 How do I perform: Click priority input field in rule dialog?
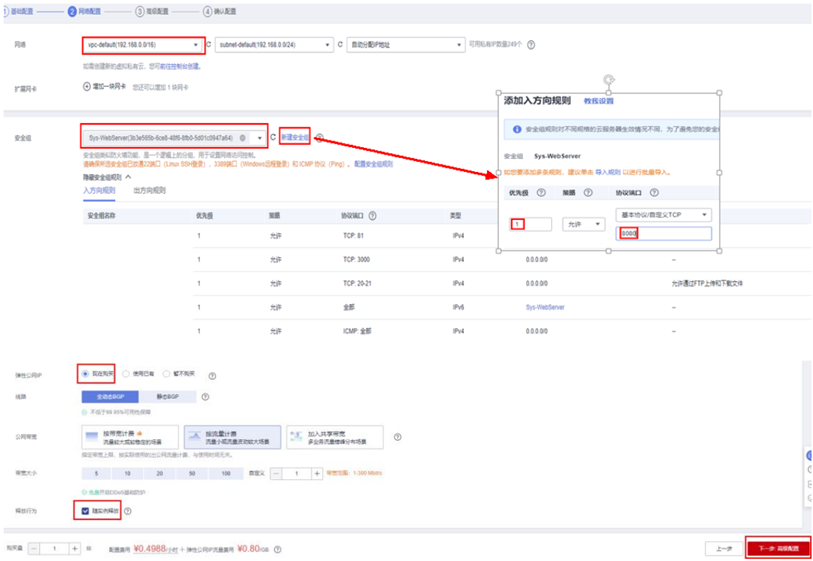pos(530,224)
